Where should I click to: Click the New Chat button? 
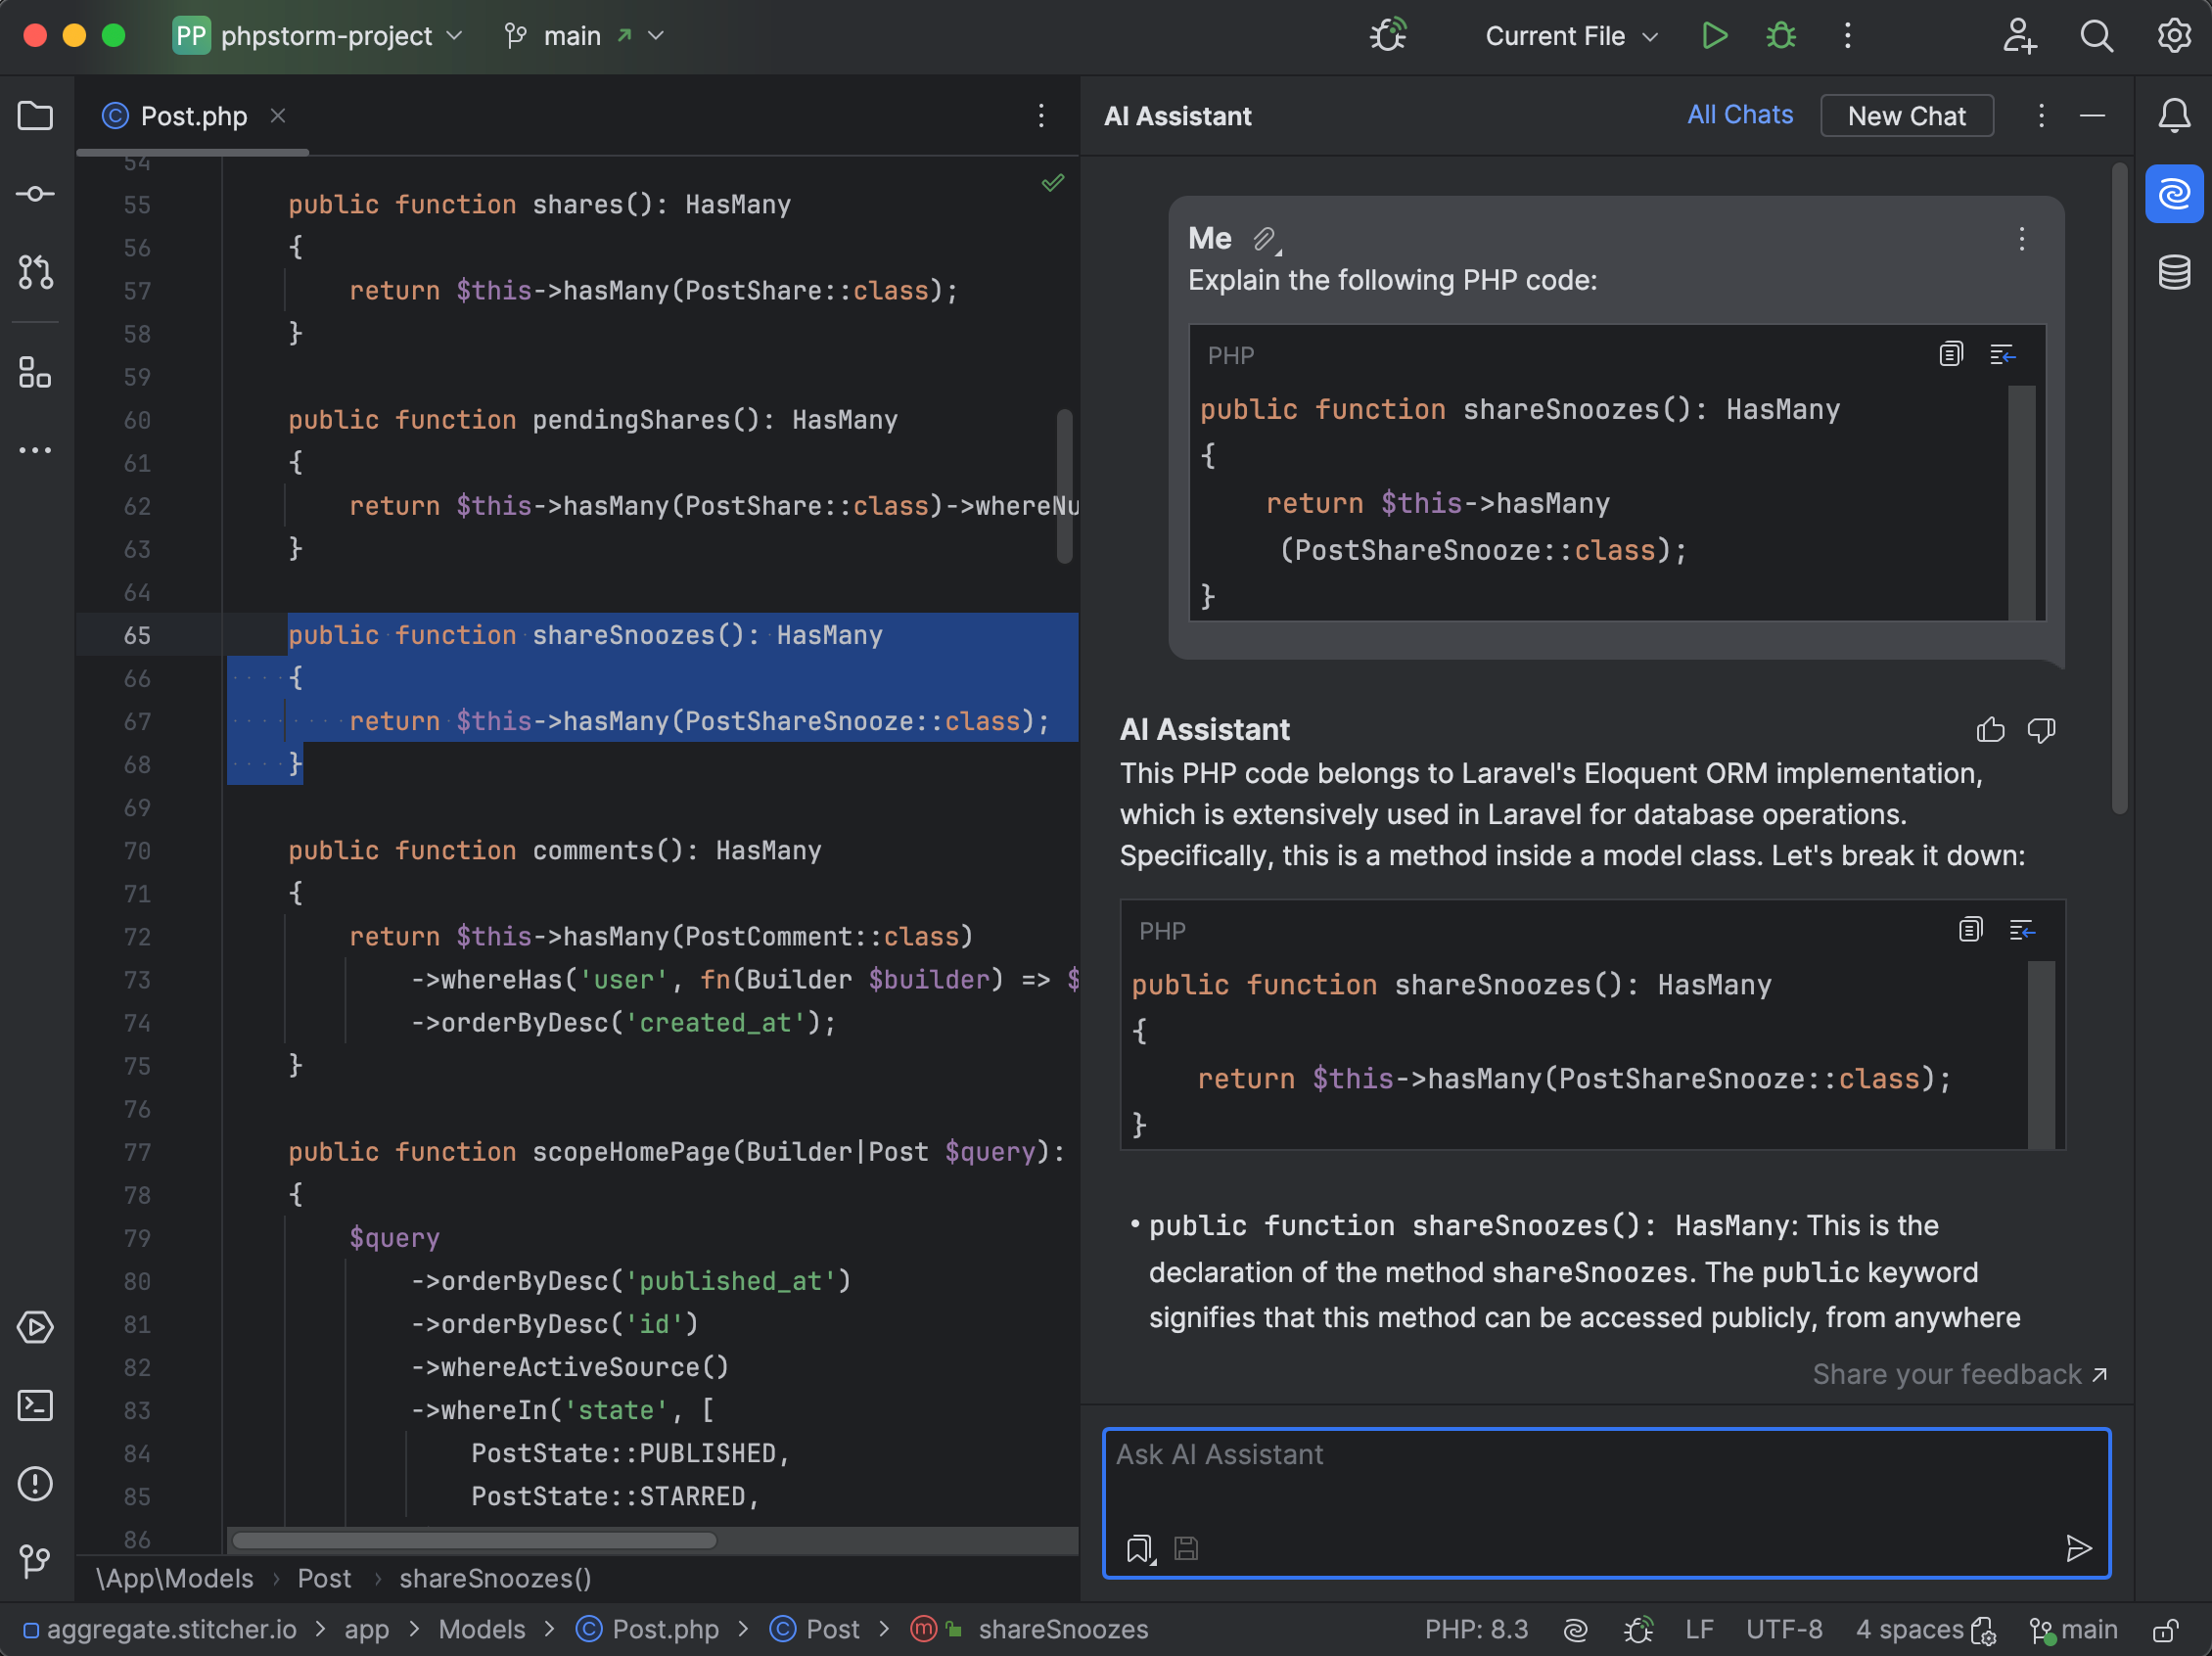(1906, 116)
